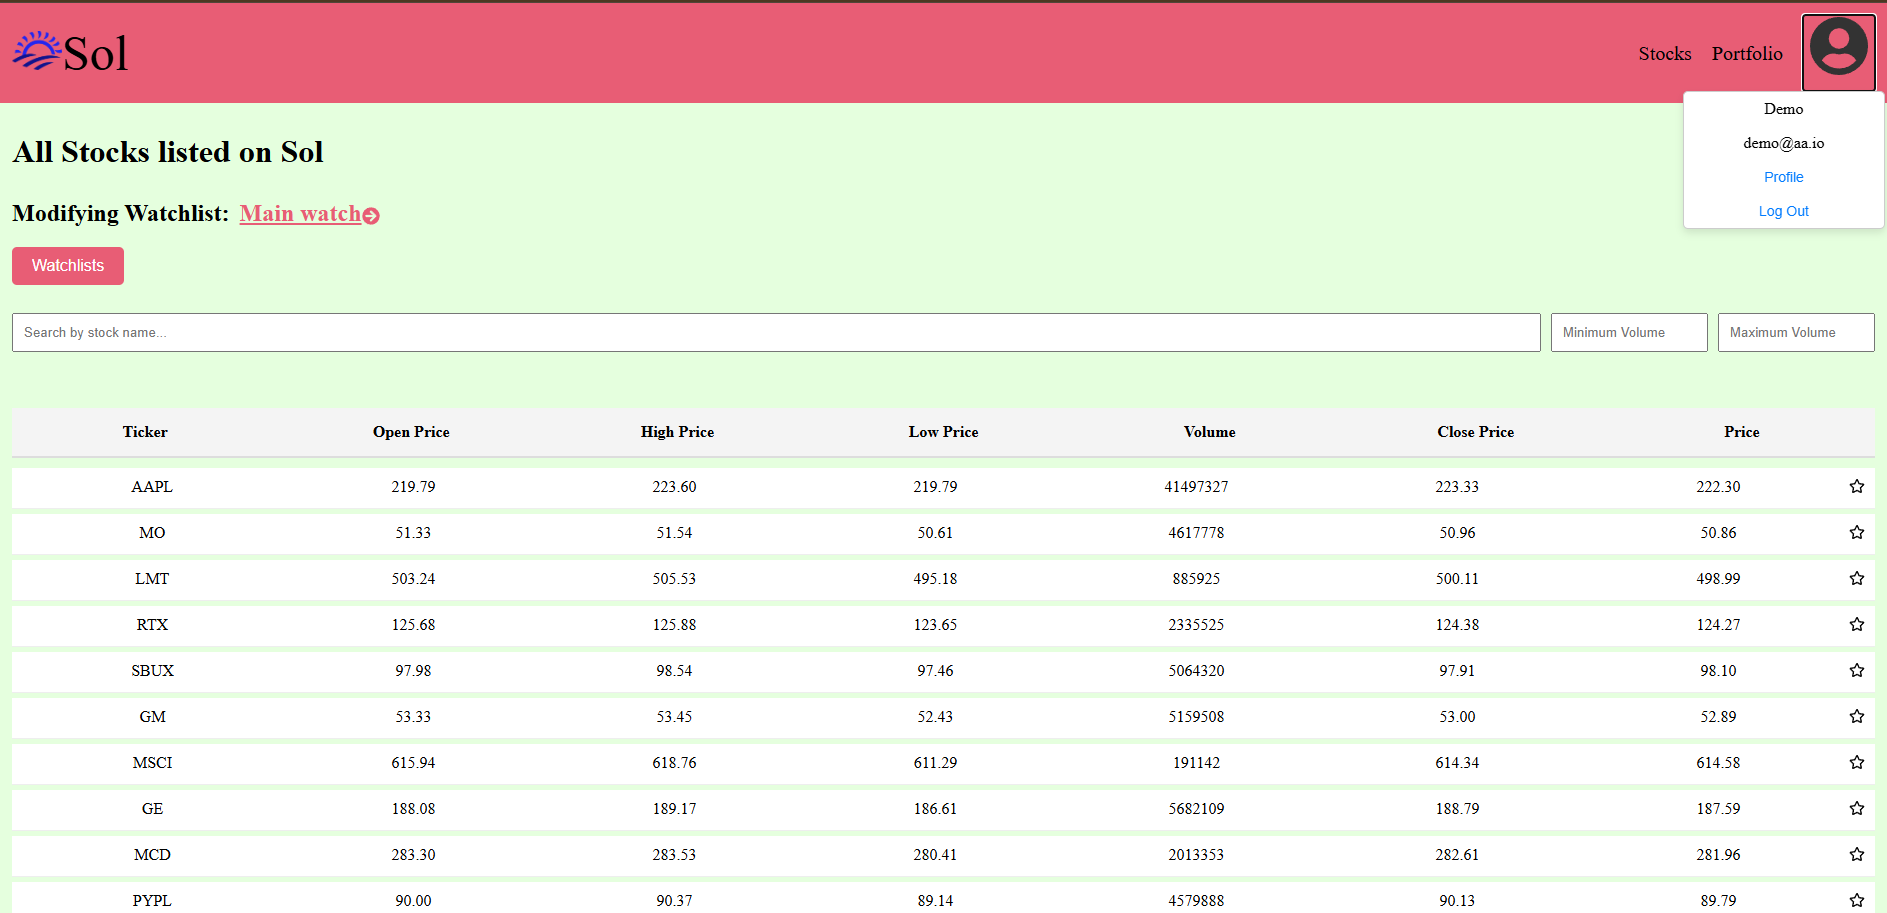Click SBUX low price 97.46

pos(935,671)
